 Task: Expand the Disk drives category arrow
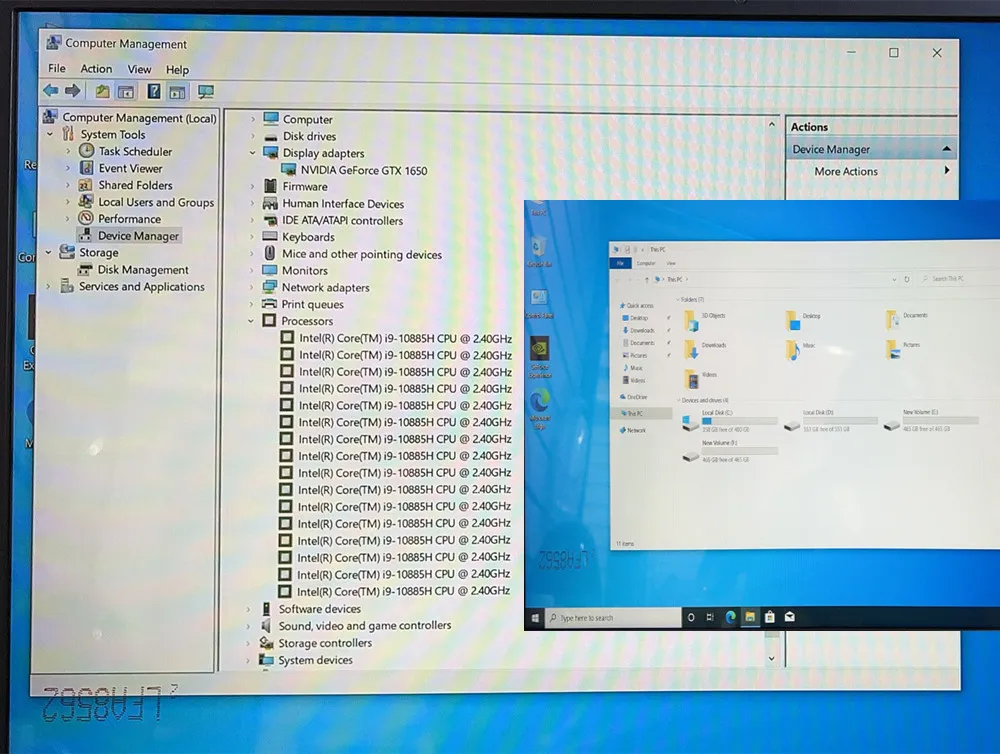tap(253, 136)
